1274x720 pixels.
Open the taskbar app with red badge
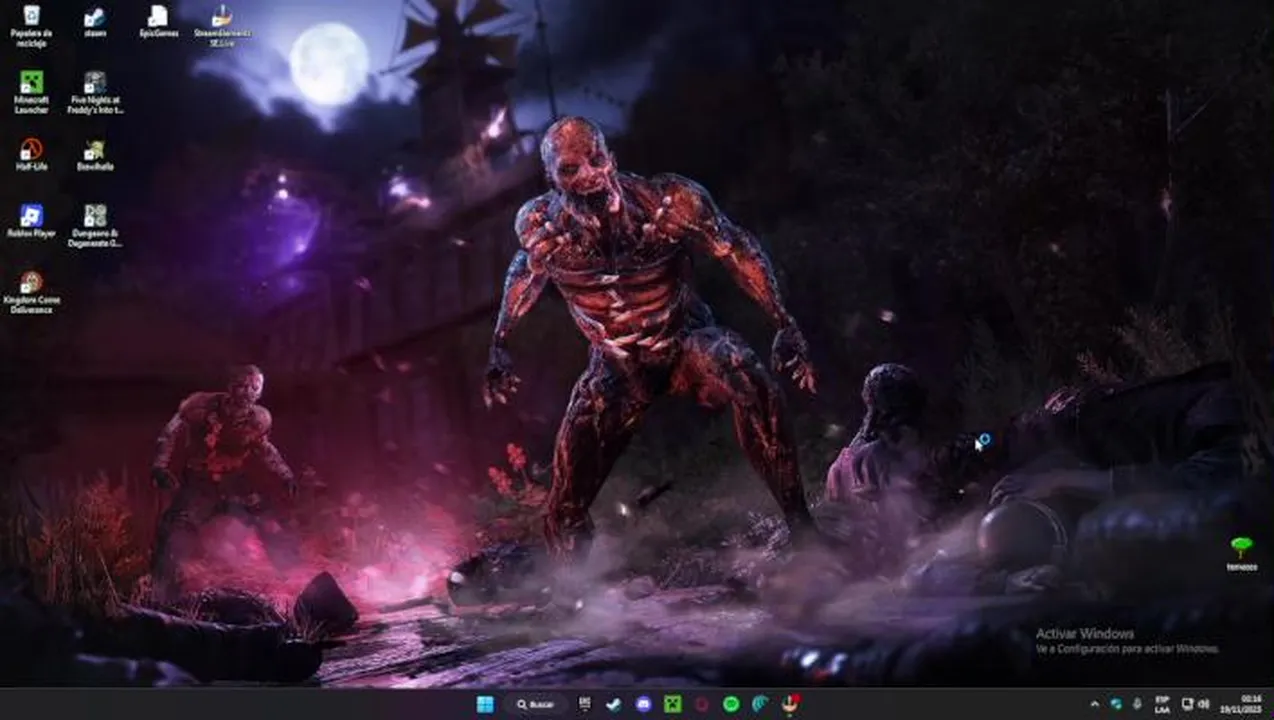pyautogui.click(x=791, y=704)
